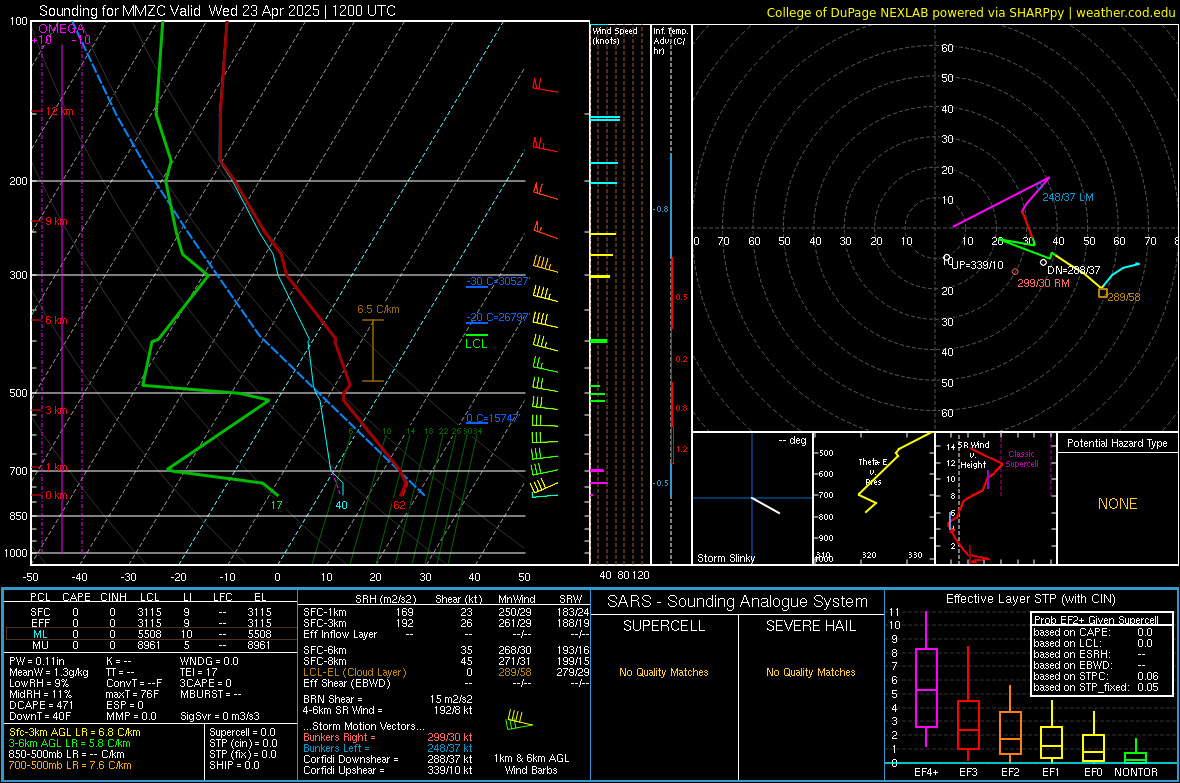
Task: Click the Supercell = 0.0 index
Action: pos(242,732)
